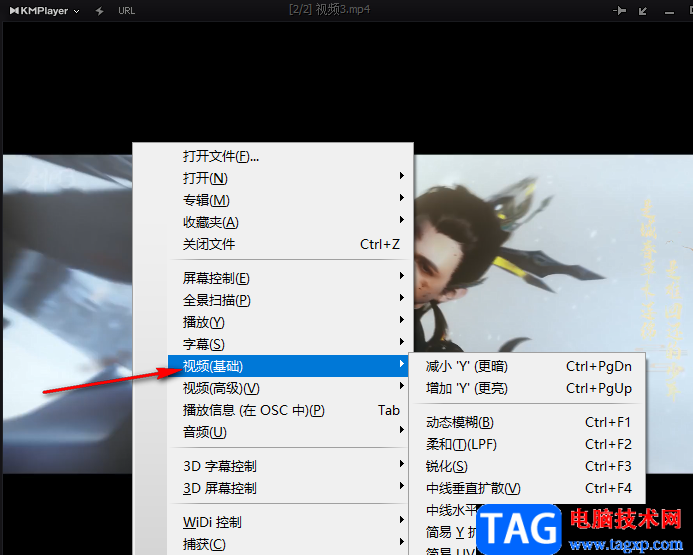Toggle 中线垂直扩散(V) filter

click(x=528, y=489)
